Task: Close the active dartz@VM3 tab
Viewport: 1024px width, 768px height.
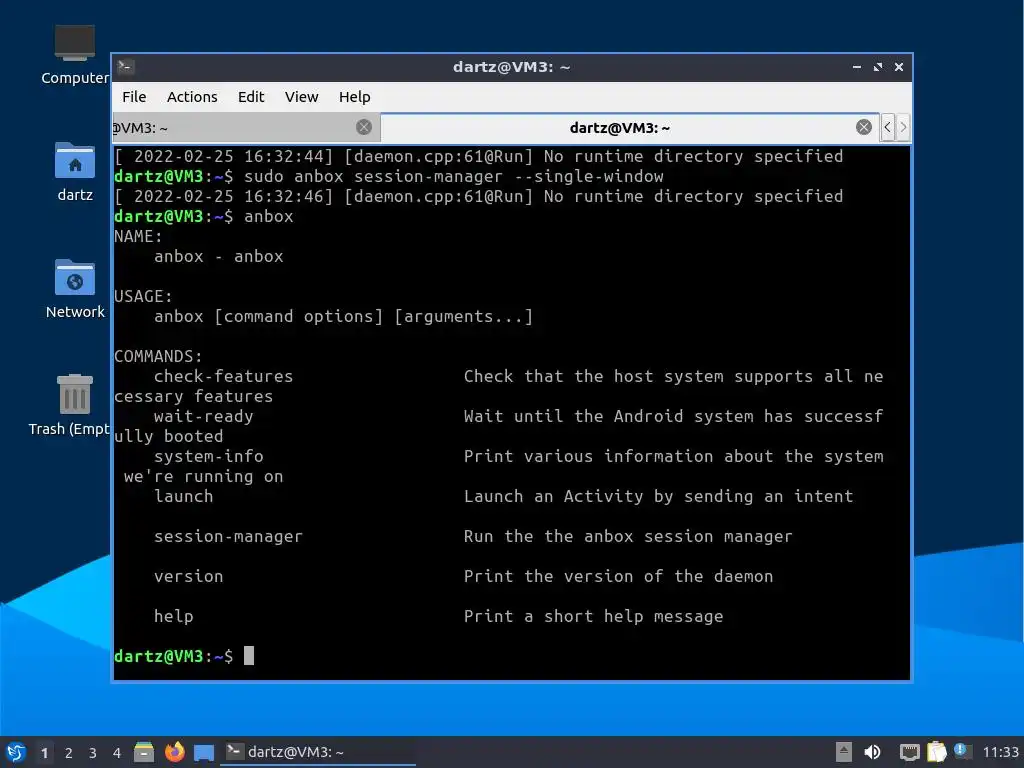Action: pyautogui.click(x=863, y=127)
